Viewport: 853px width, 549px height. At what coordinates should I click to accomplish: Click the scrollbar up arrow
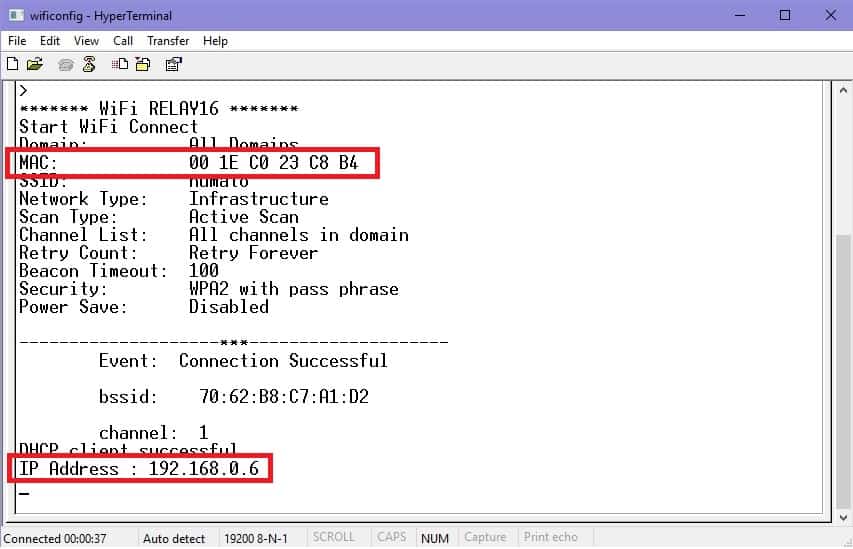[844, 90]
